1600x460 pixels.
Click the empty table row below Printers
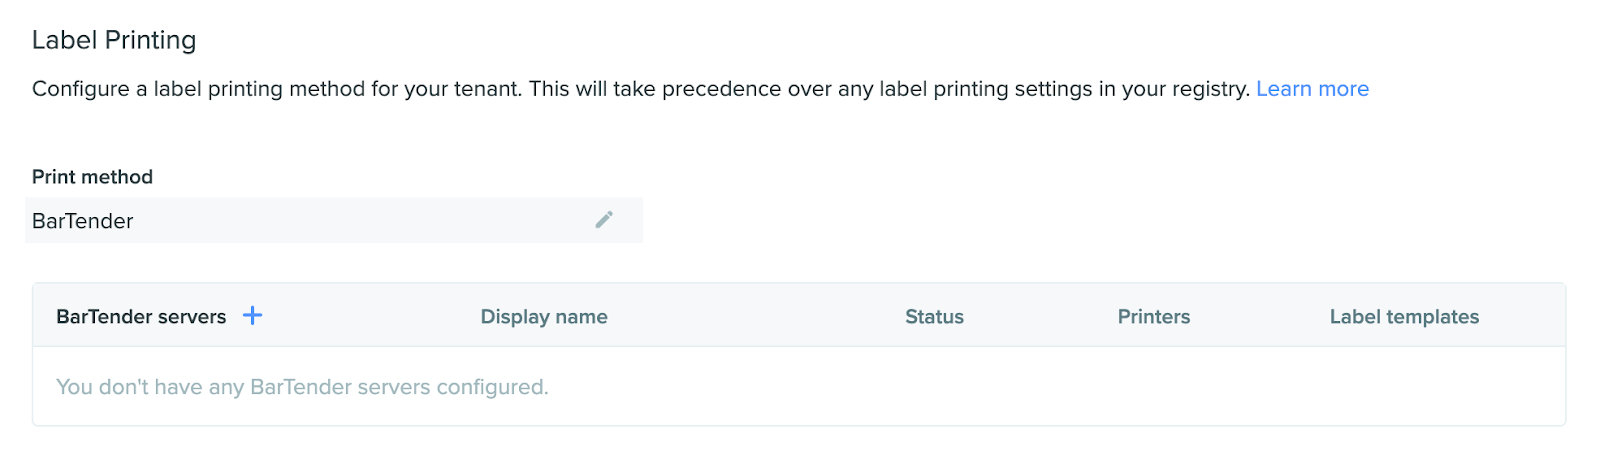[x=1153, y=387]
